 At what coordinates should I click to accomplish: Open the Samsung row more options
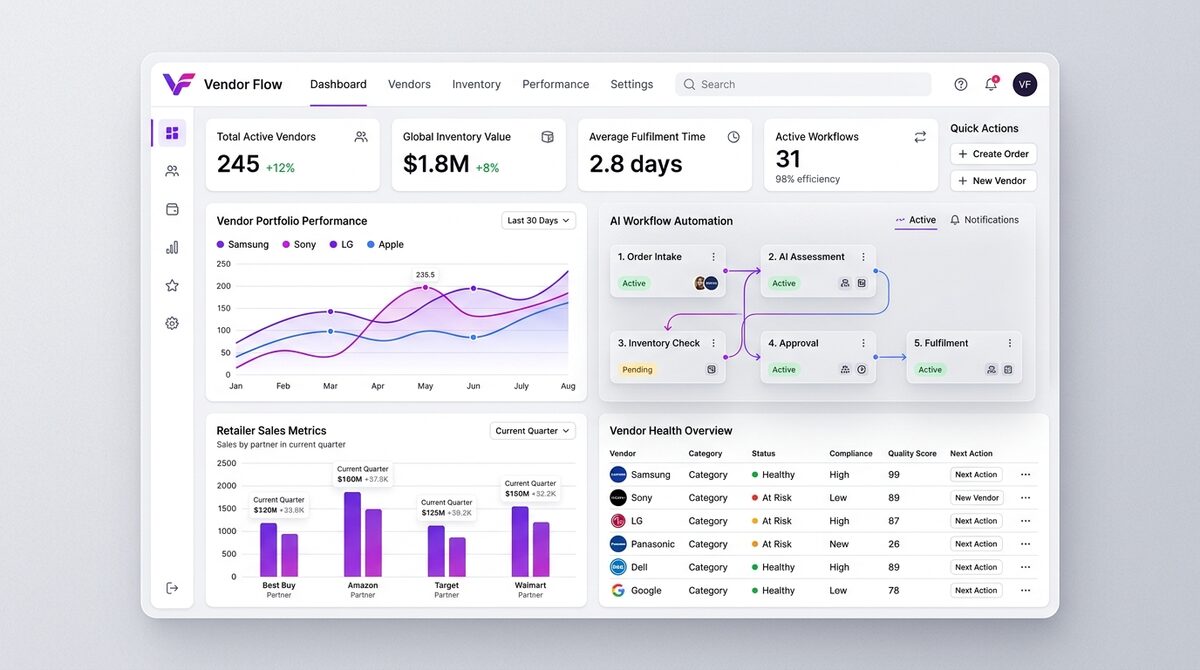click(1025, 475)
